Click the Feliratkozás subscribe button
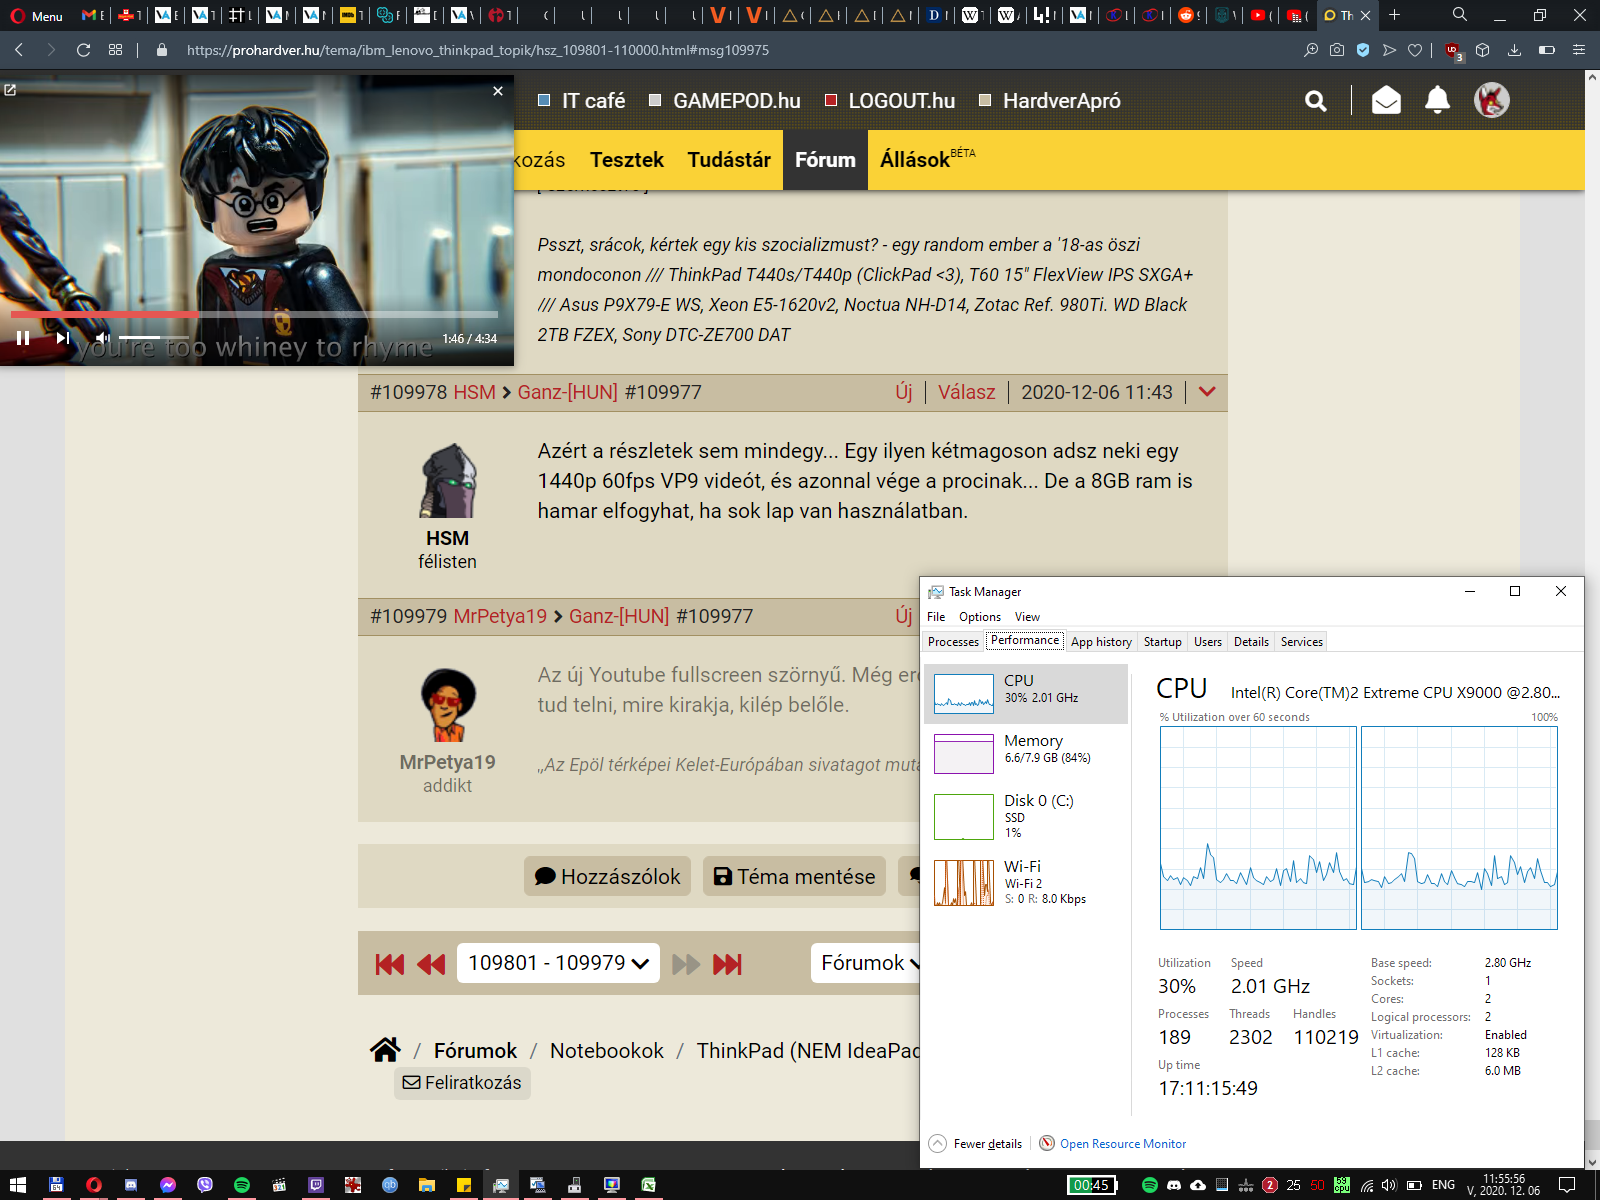The height and width of the screenshot is (1200, 1600). pyautogui.click(x=462, y=1083)
